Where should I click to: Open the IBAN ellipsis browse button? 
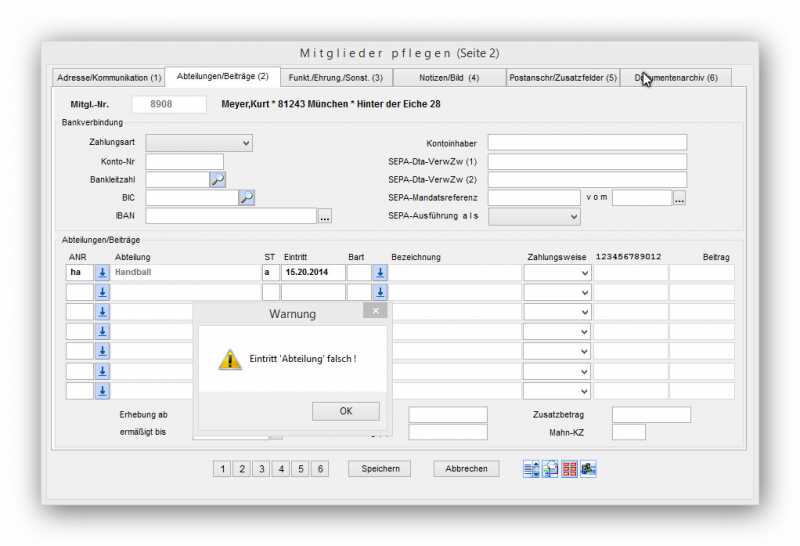click(325, 216)
